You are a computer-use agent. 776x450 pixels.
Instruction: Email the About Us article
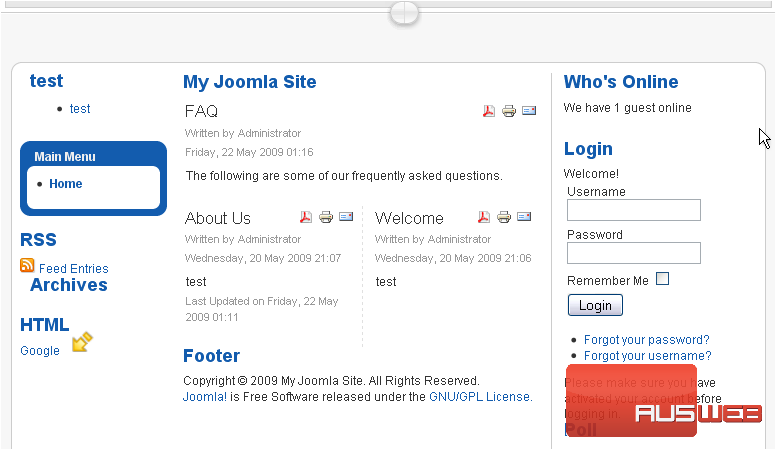[346, 217]
